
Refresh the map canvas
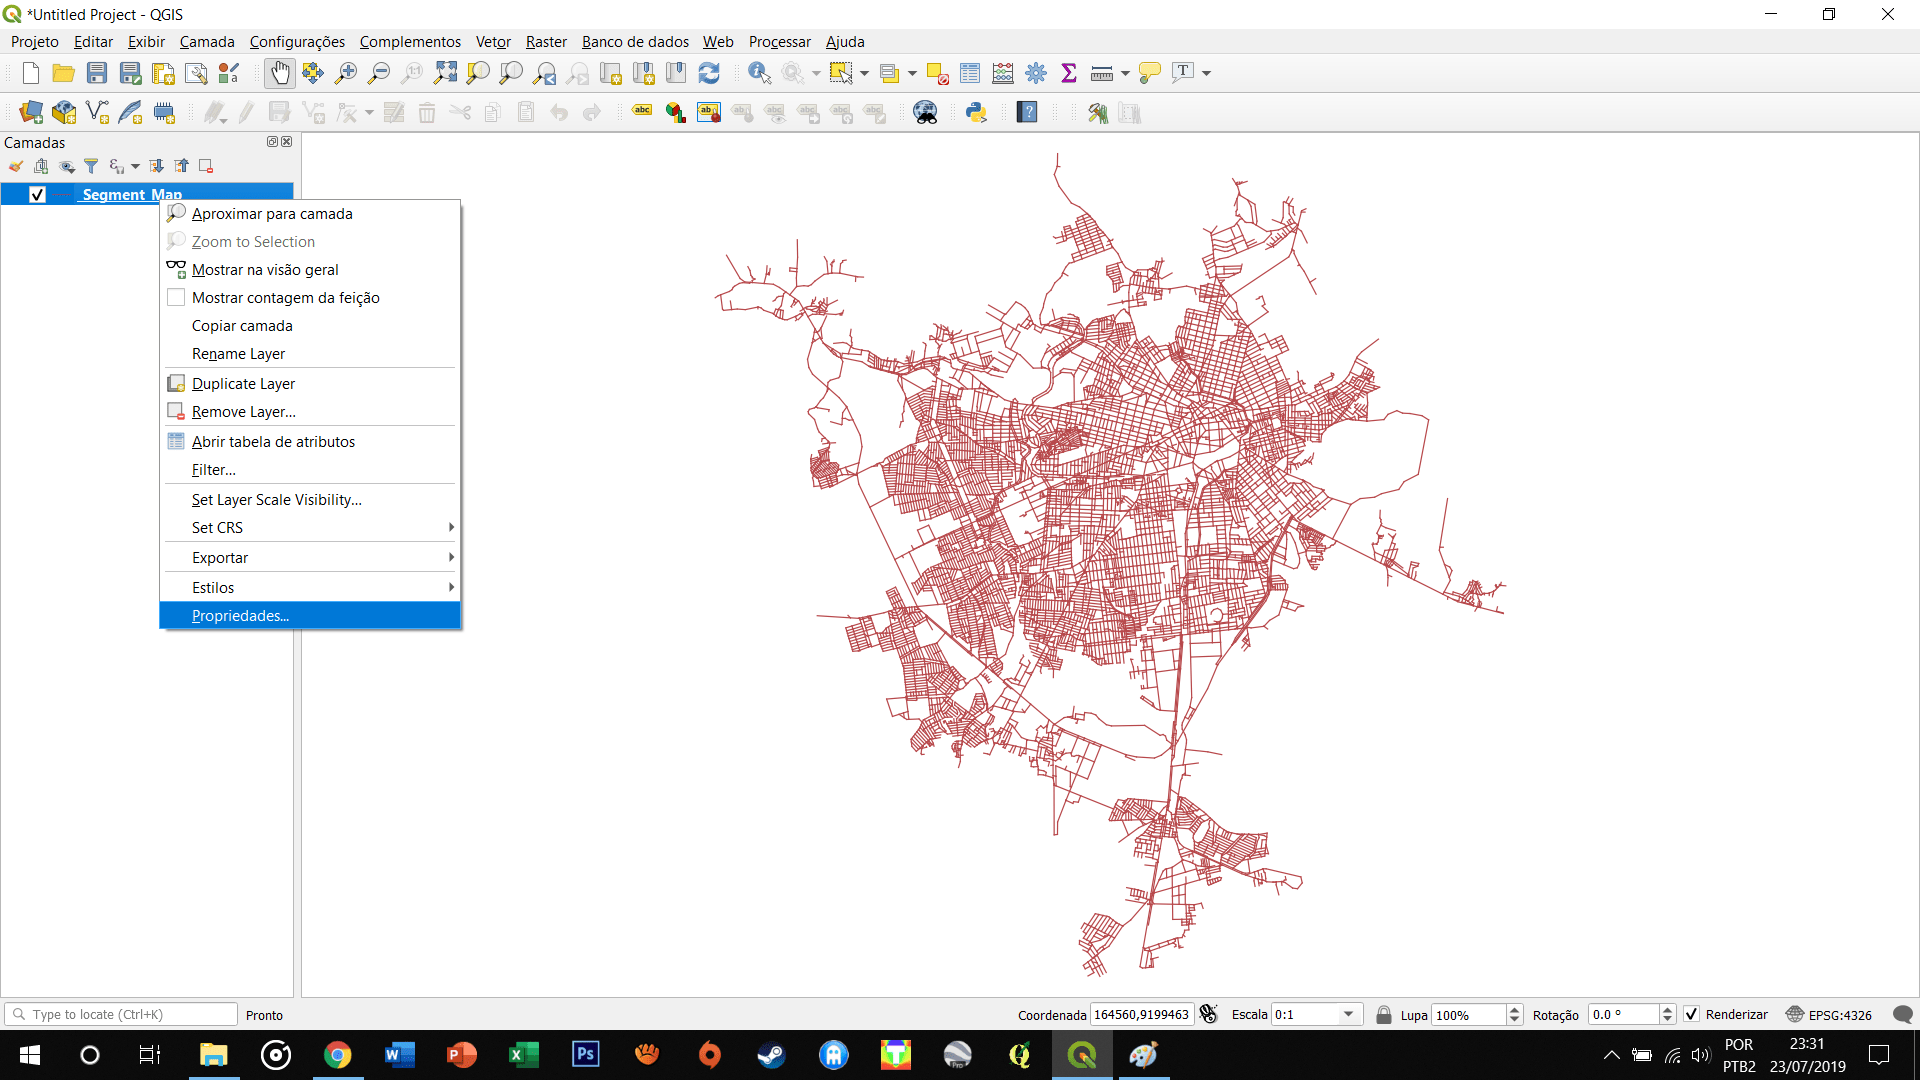pyautogui.click(x=710, y=72)
